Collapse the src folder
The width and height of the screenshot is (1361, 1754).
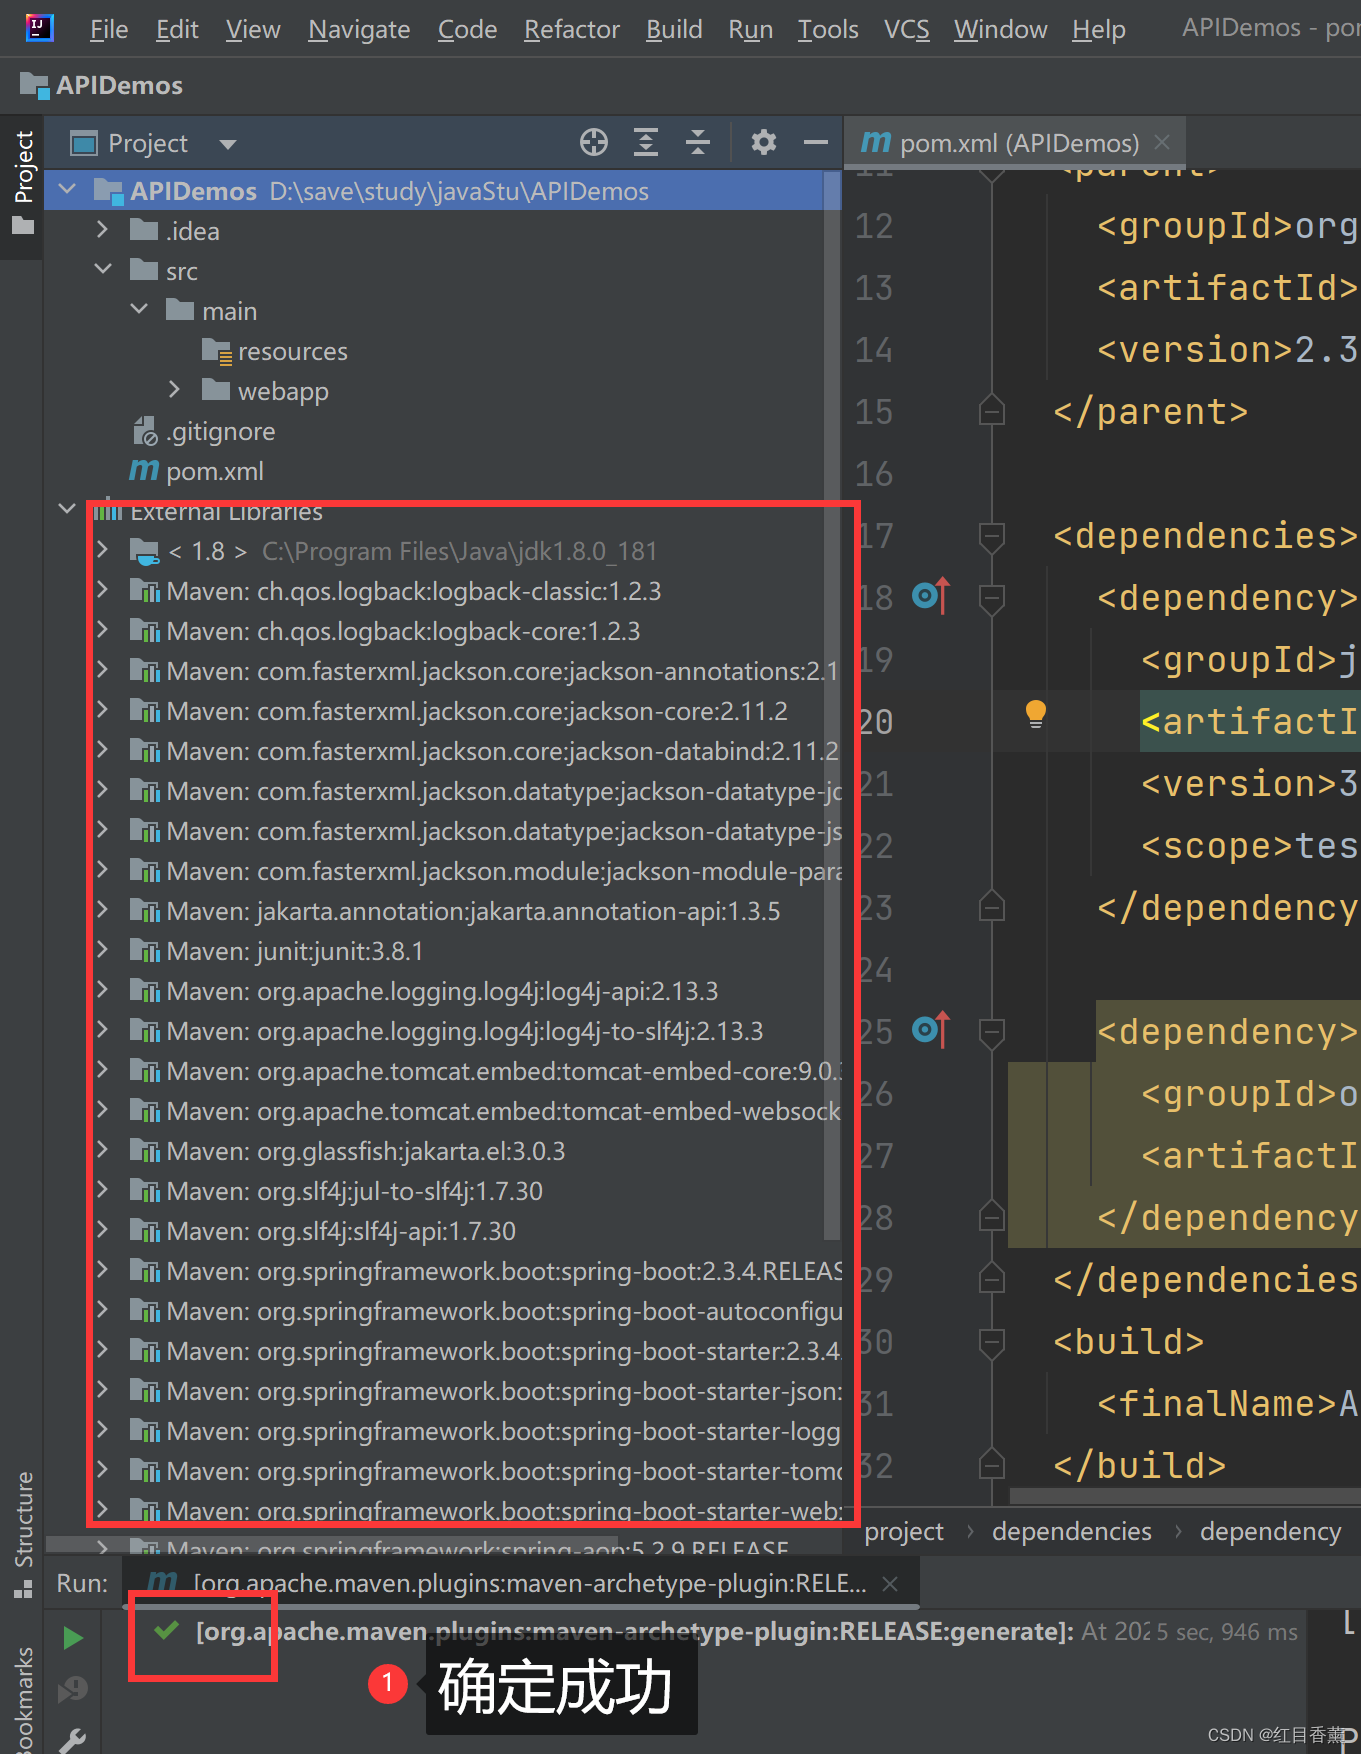point(103,269)
